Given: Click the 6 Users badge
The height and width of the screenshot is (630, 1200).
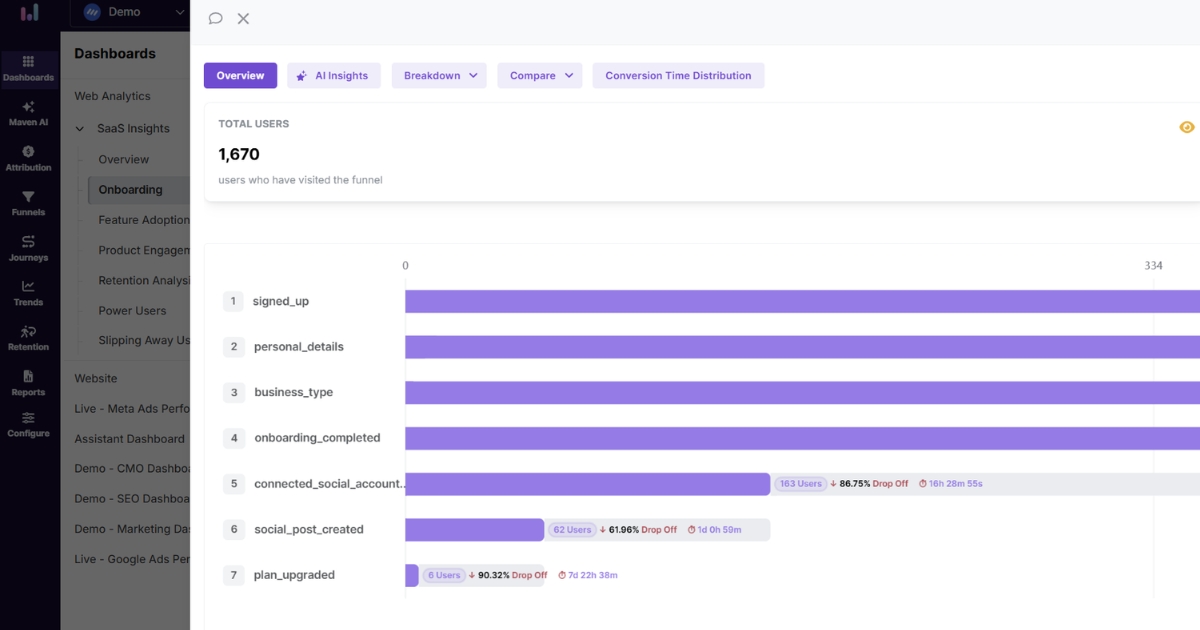Looking at the screenshot, I should pyautogui.click(x=443, y=575).
